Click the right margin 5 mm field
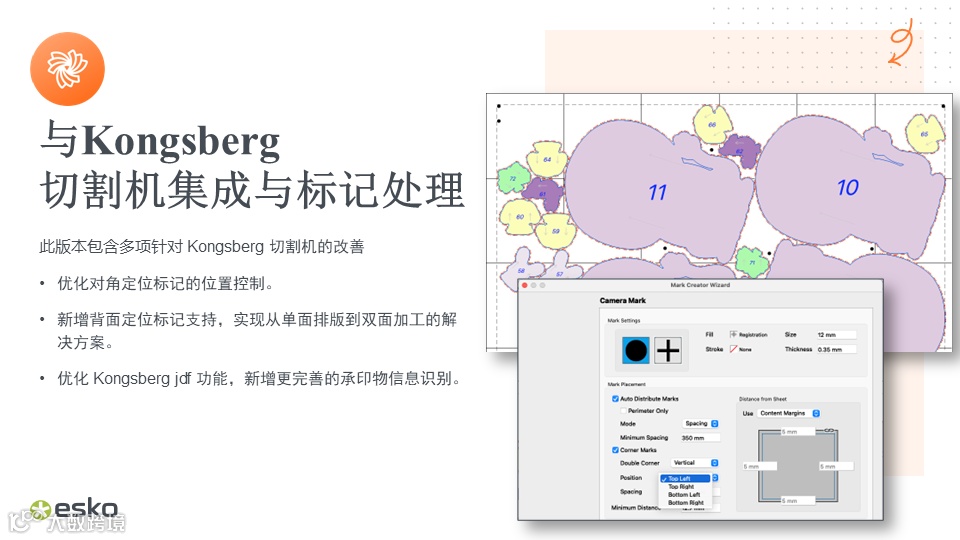Image resolution: width=960 pixels, height=540 pixels. pos(836,467)
